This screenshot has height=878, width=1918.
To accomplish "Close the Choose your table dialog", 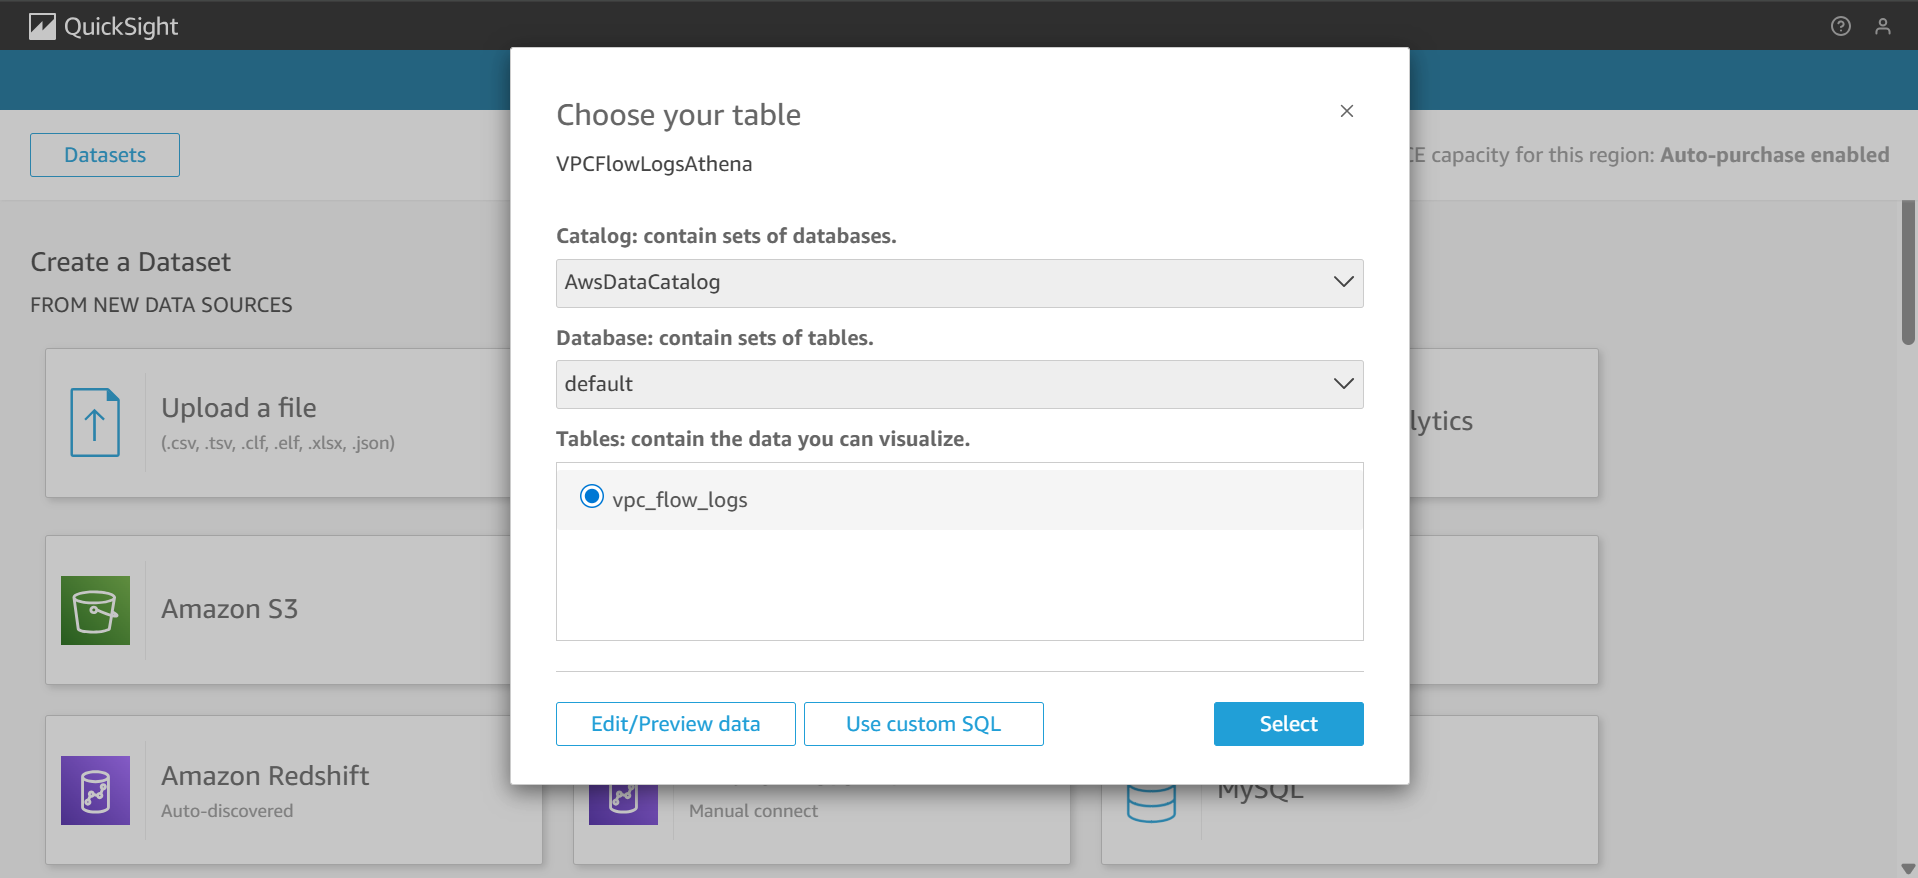I will point(1347,111).
